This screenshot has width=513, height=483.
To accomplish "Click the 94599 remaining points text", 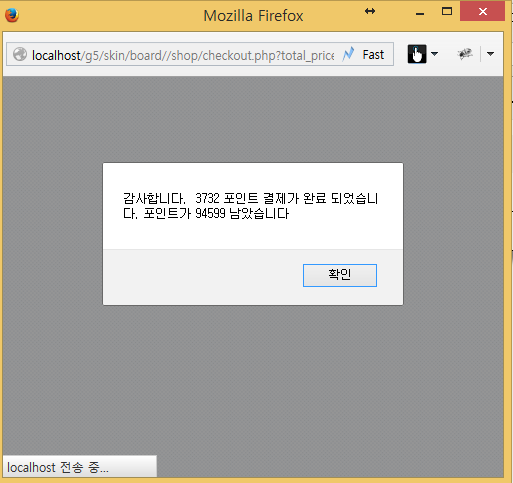I will [x=210, y=213].
